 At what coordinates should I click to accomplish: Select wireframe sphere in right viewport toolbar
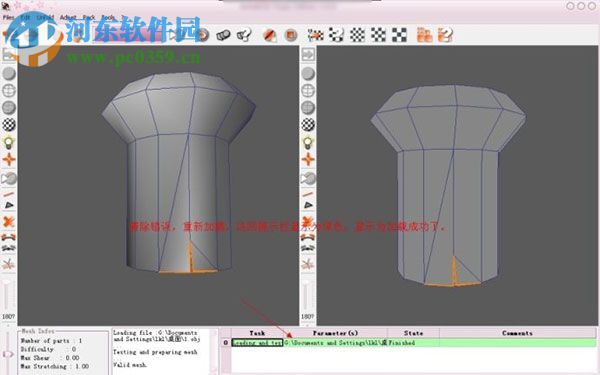point(308,91)
